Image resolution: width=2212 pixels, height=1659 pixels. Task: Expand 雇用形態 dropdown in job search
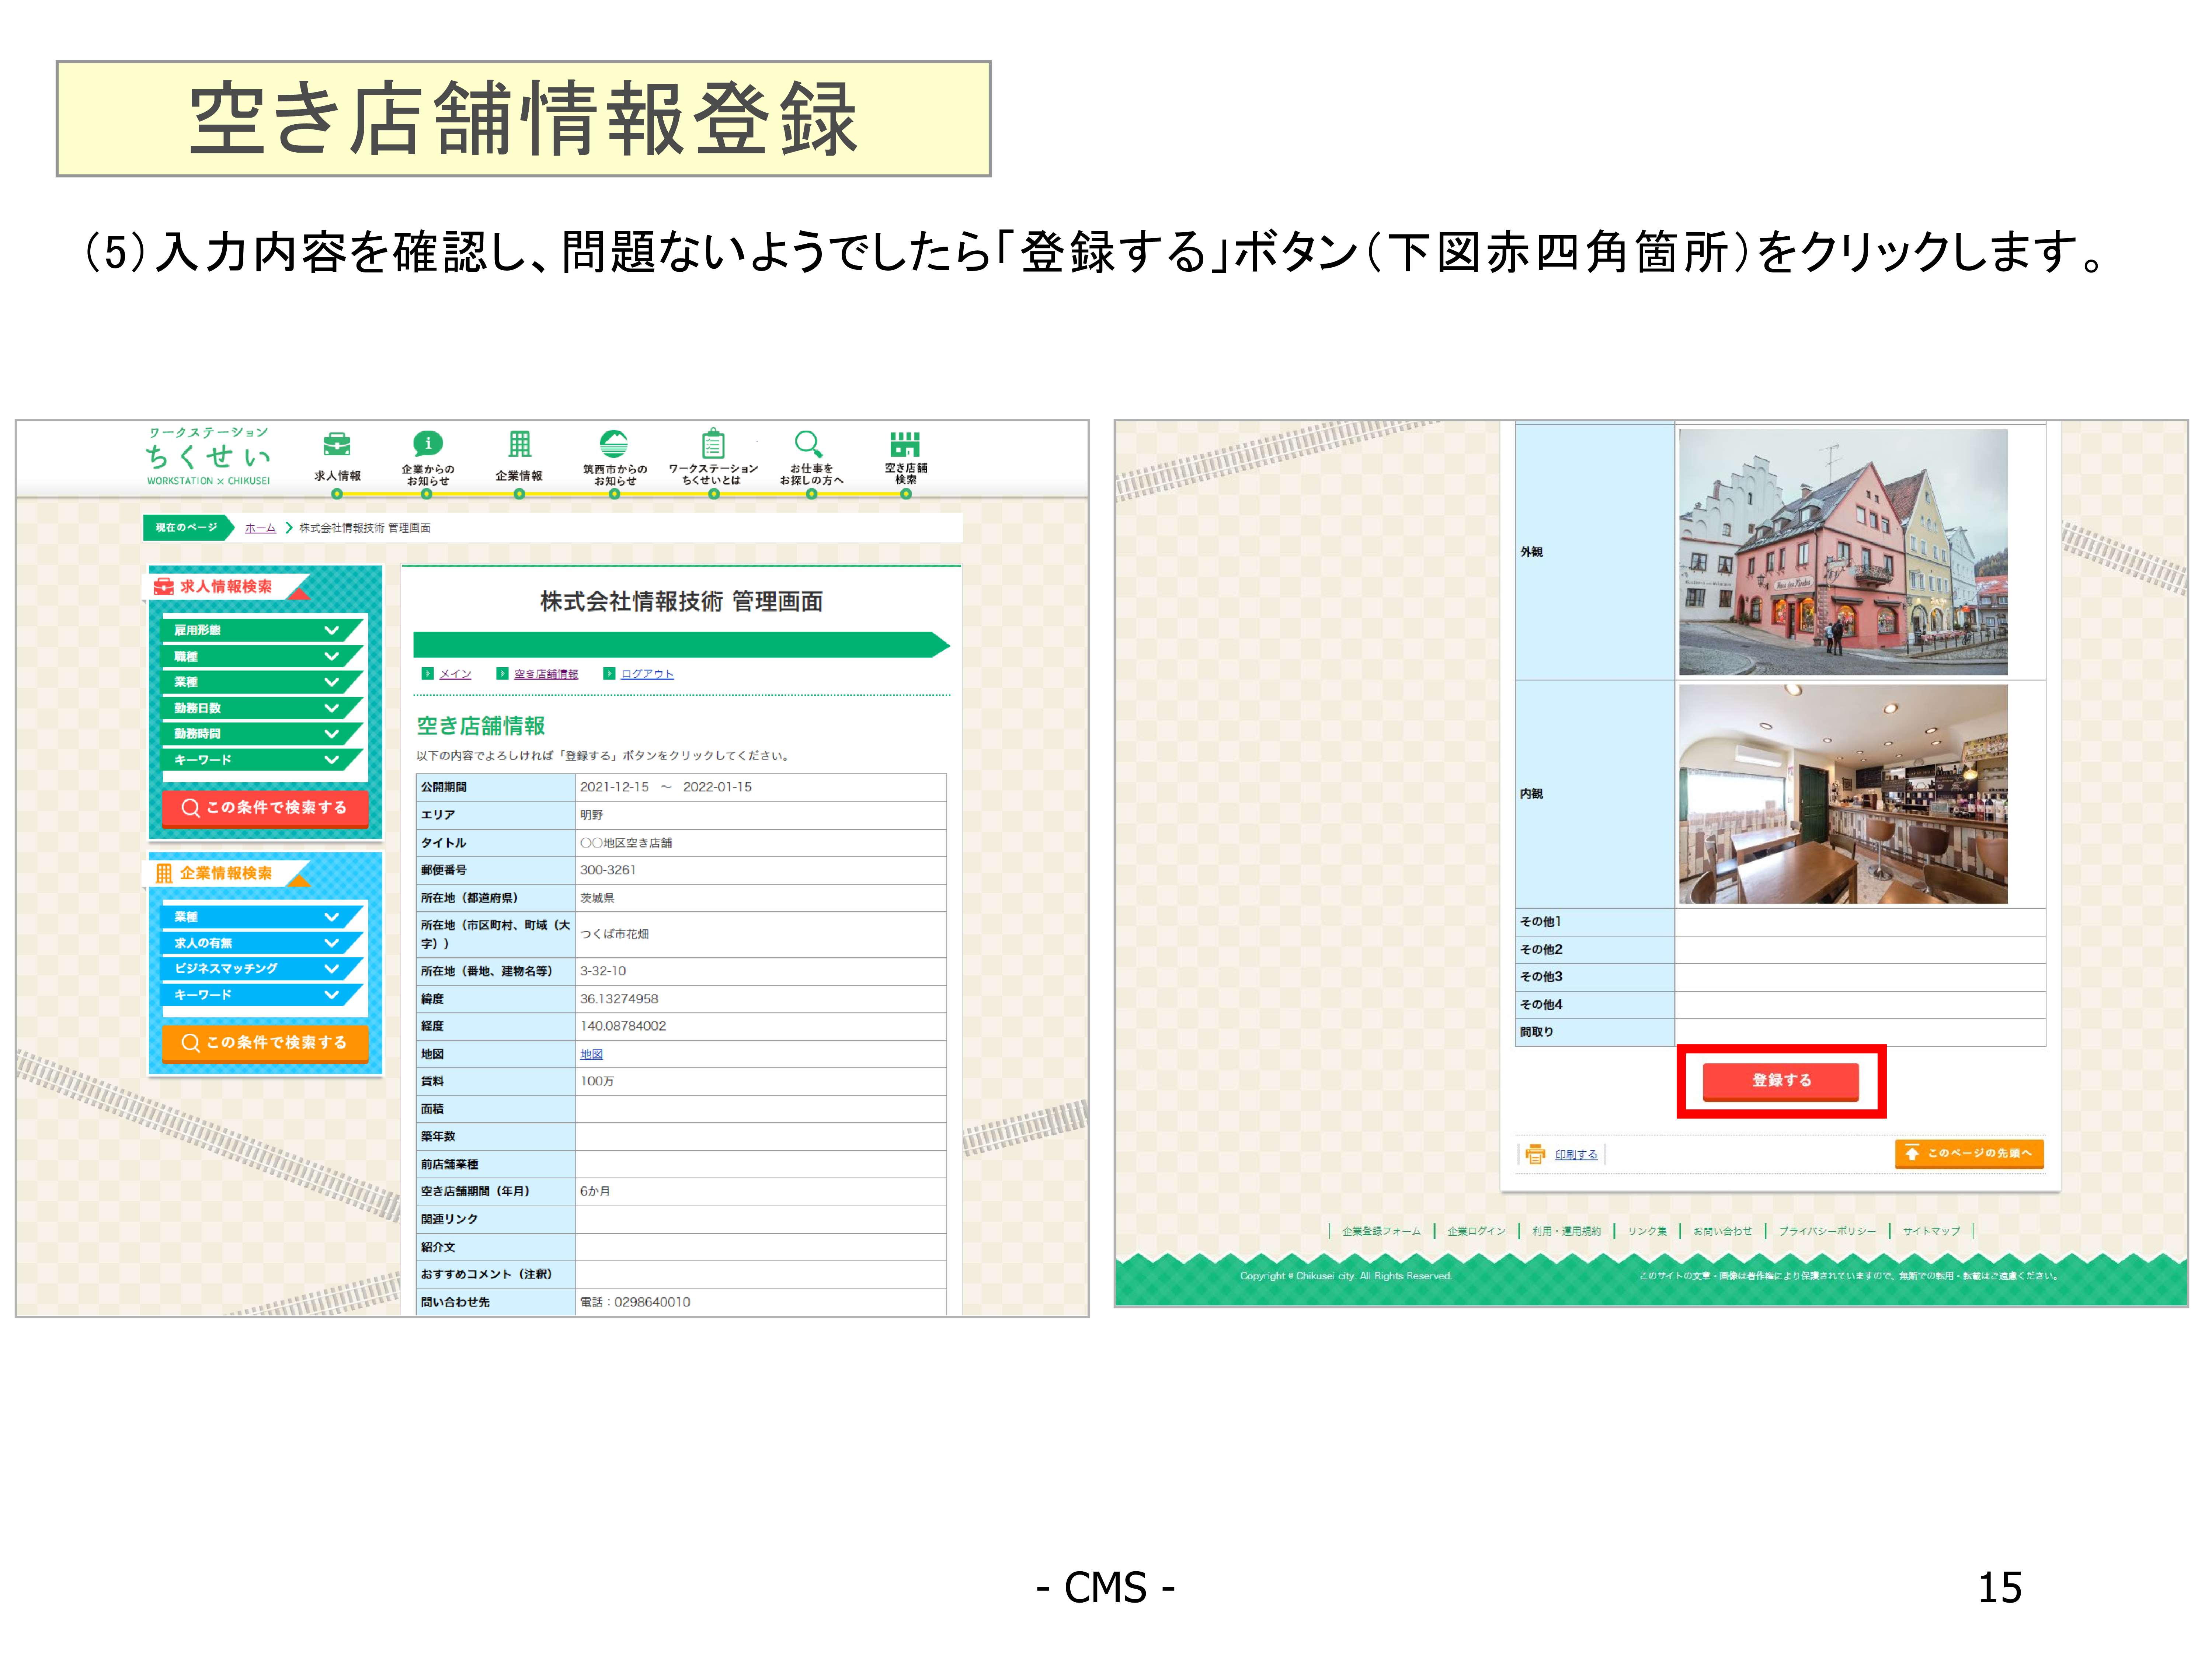point(262,630)
